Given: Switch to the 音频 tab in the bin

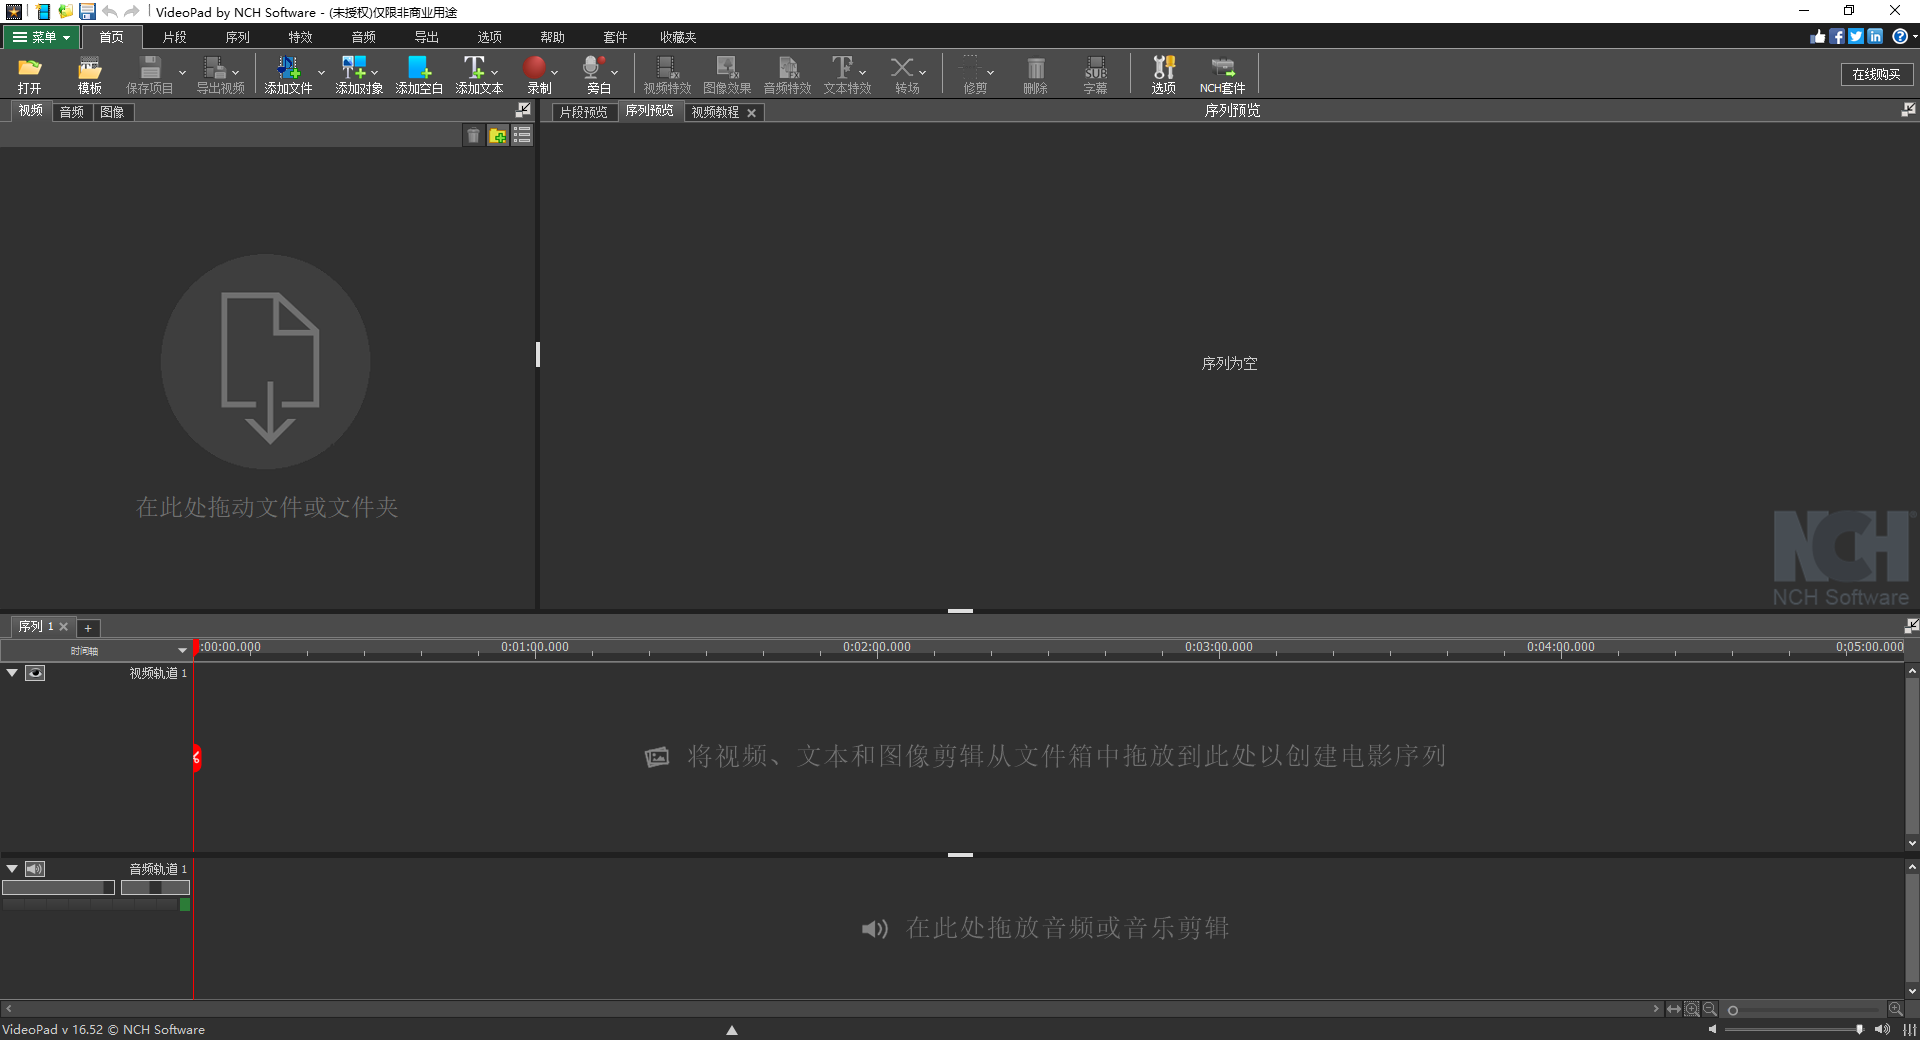Looking at the screenshot, I should pos(70,111).
